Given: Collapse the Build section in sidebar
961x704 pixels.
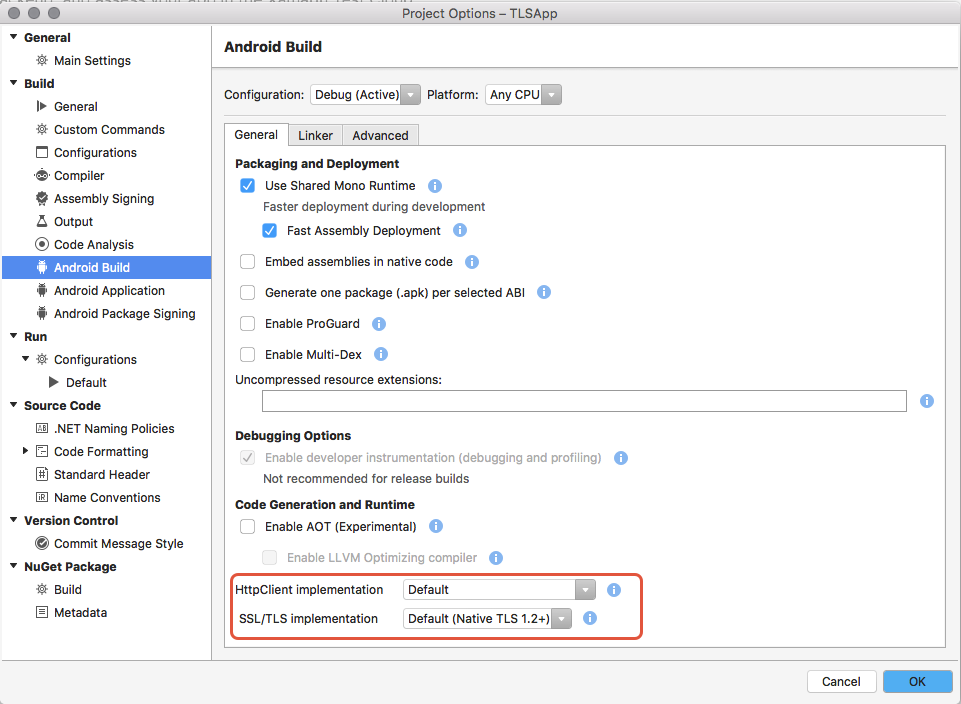Looking at the screenshot, I should (x=13, y=83).
